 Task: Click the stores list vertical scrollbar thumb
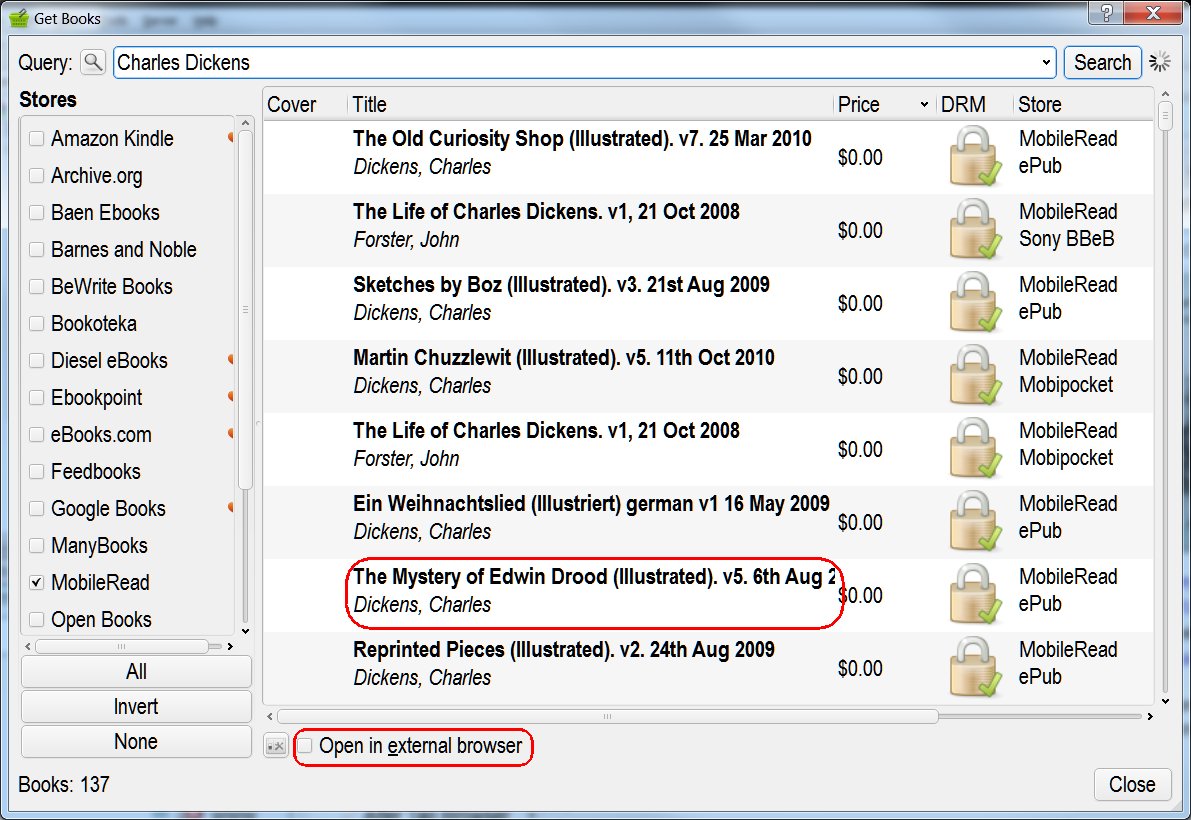tap(245, 310)
